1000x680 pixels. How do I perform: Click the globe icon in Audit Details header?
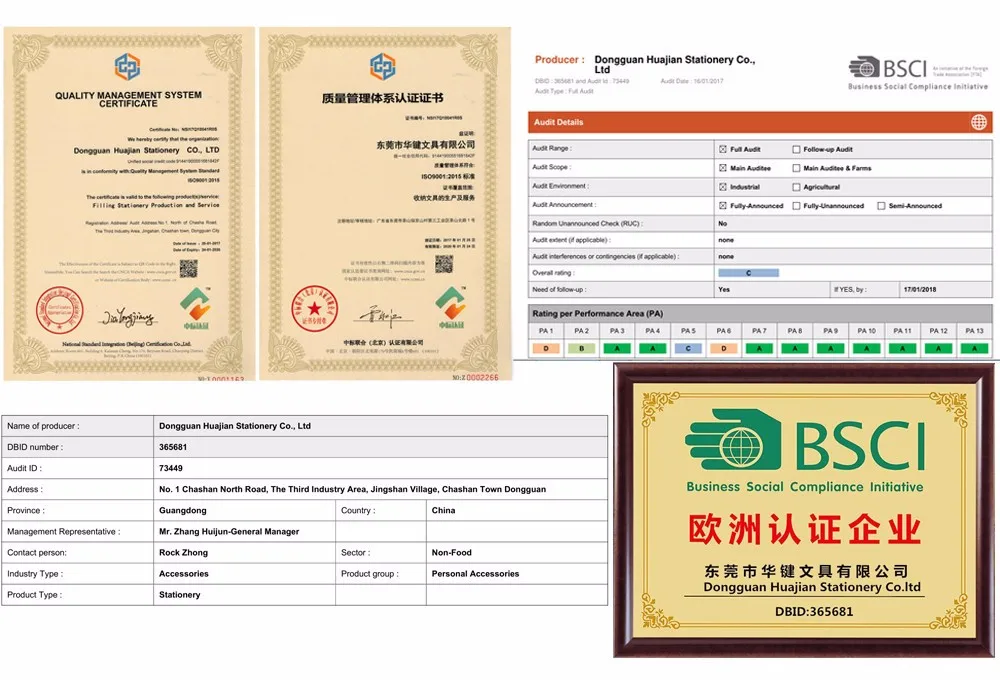pos(979,122)
